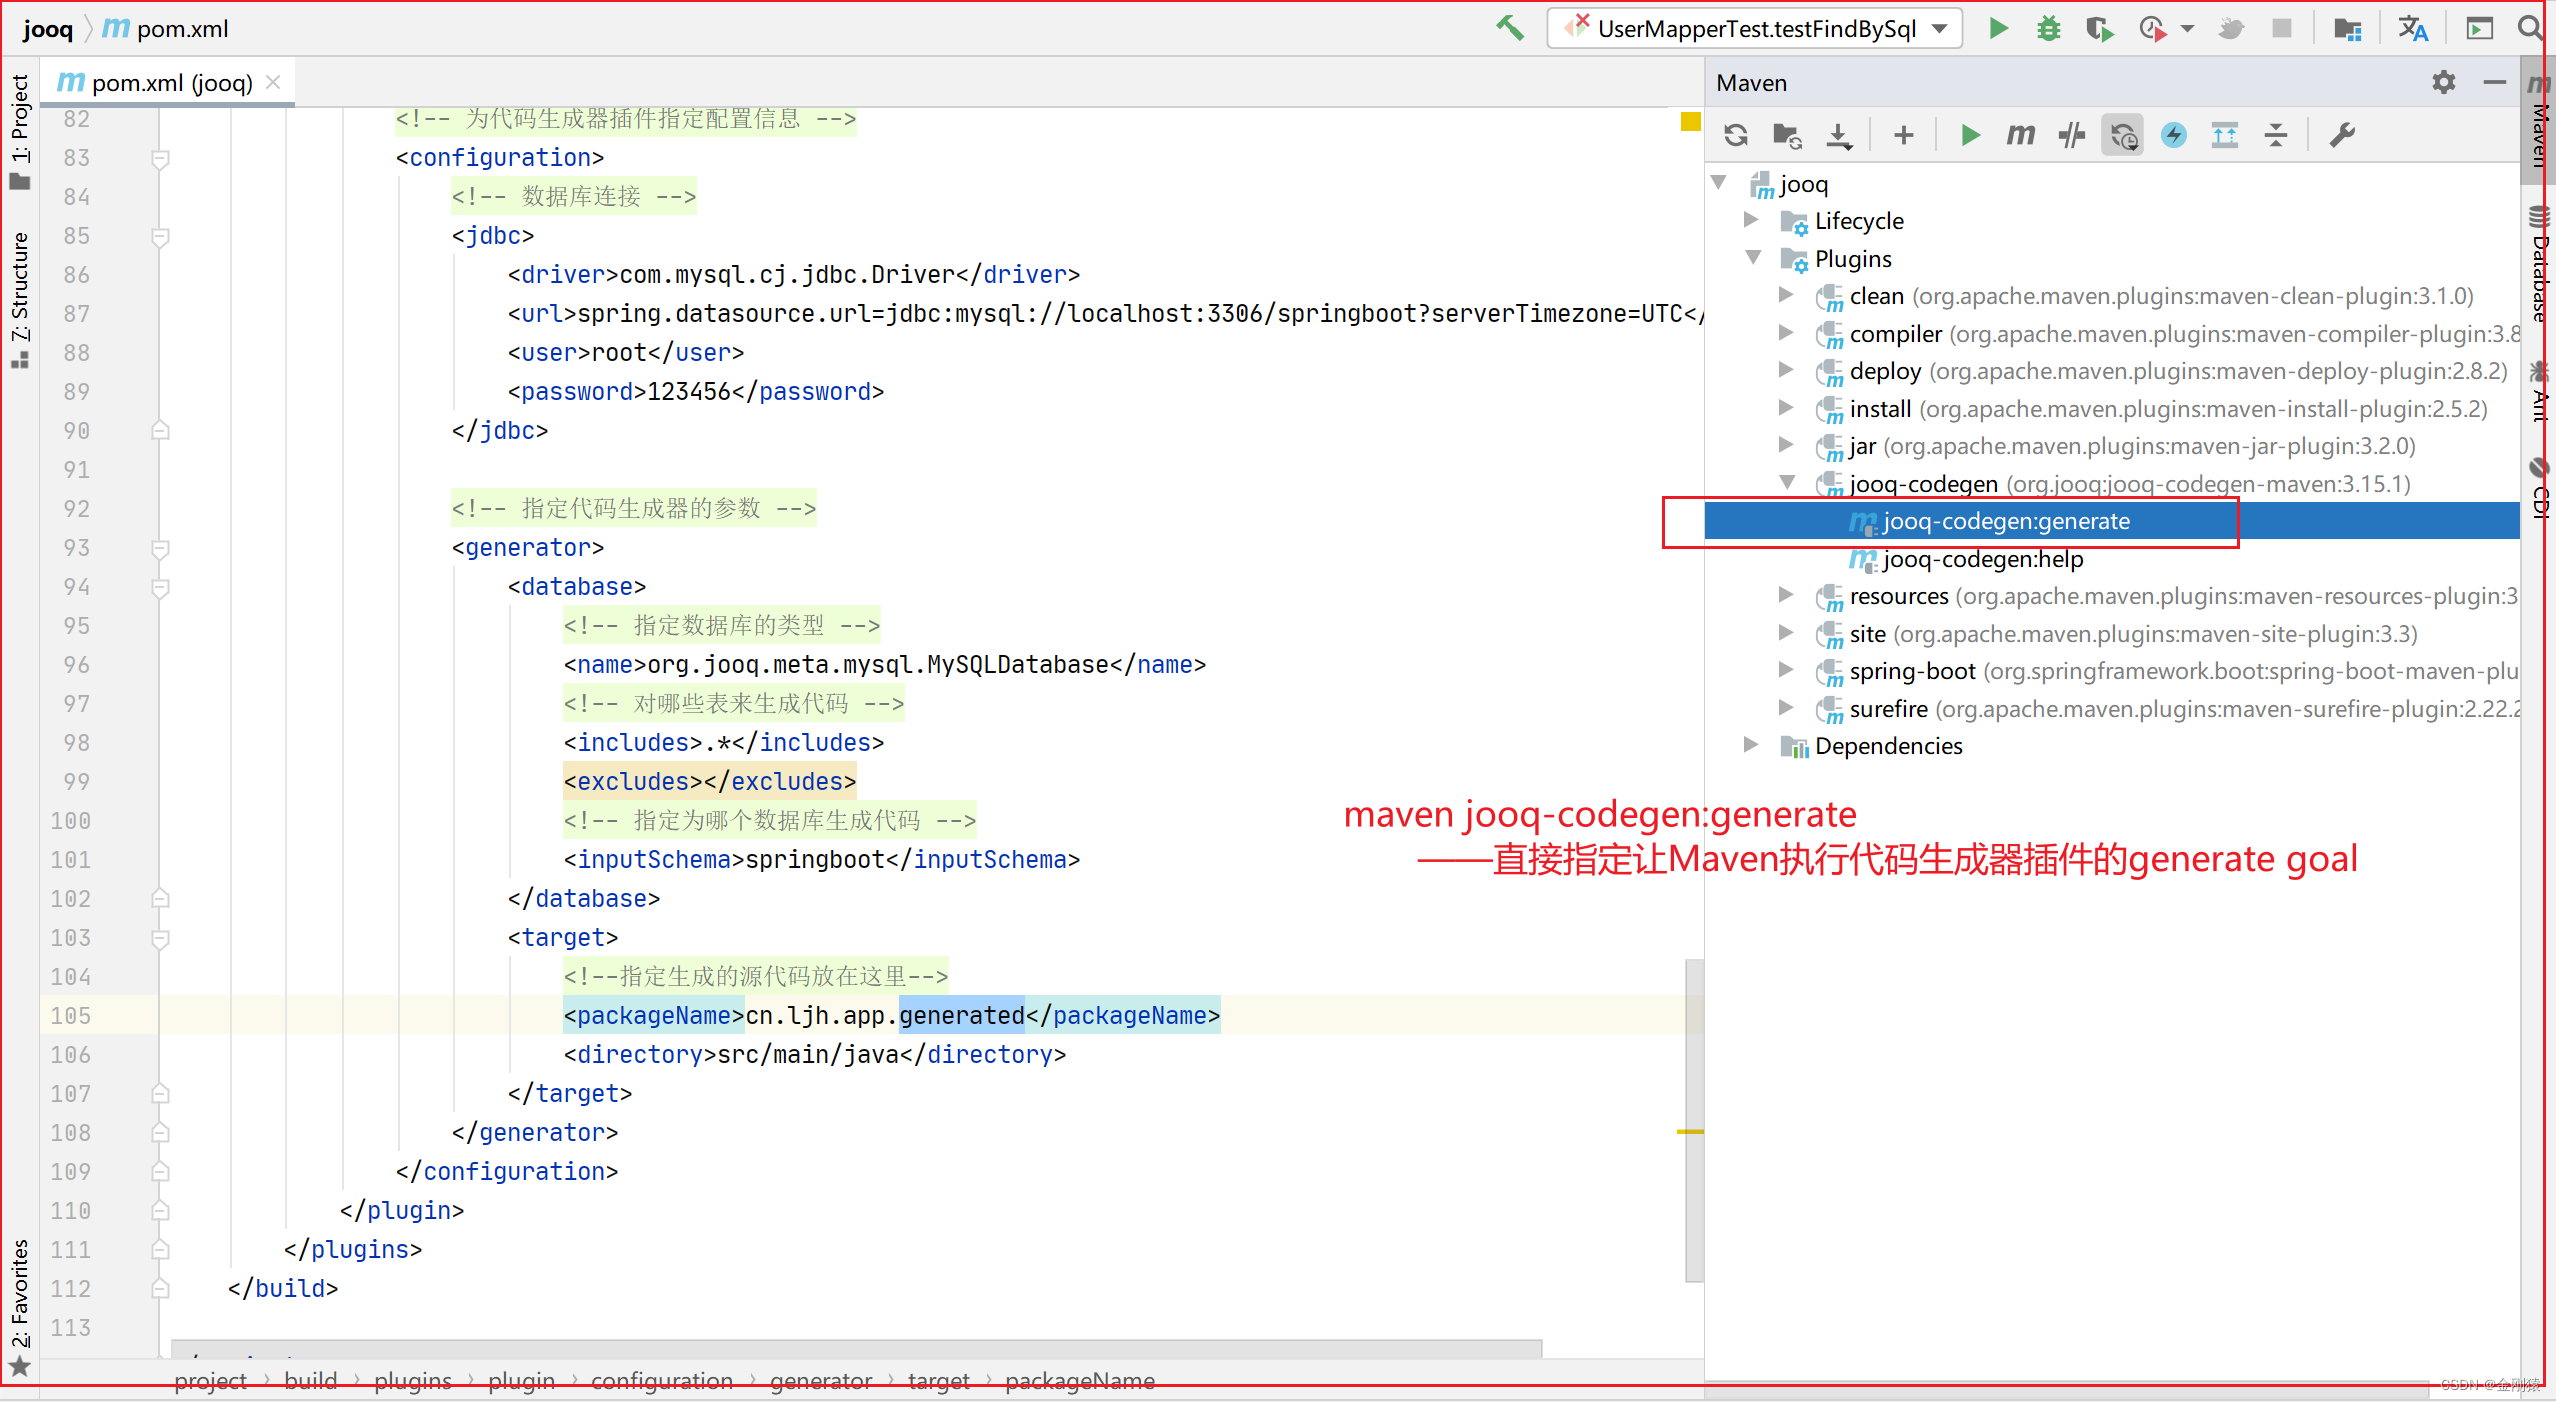Expand the Dependencies node
This screenshot has height=1402, width=2556.
(1750, 745)
